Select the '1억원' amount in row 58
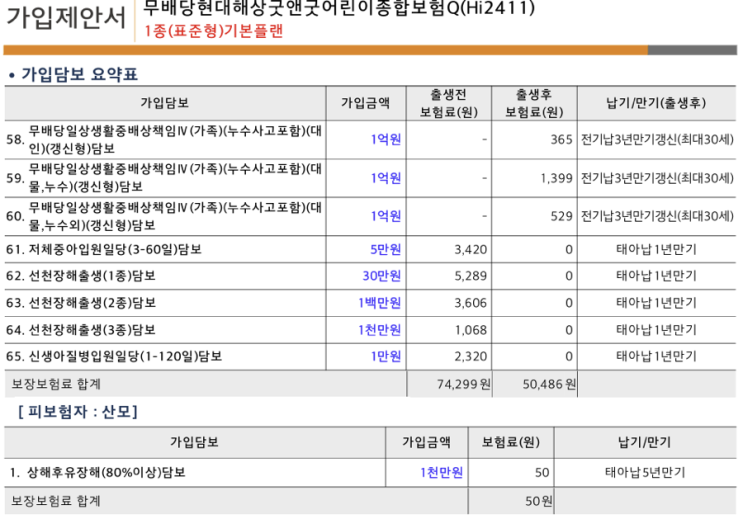This screenshot has height=519, width=743. point(386,139)
